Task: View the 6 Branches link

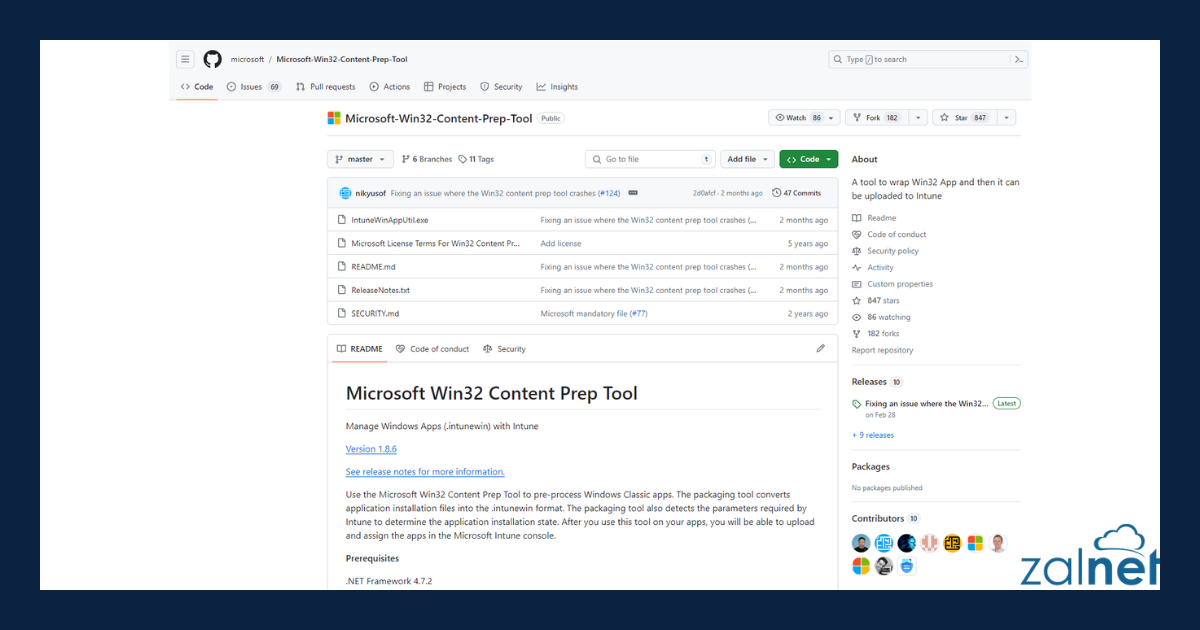Action: tap(427, 159)
